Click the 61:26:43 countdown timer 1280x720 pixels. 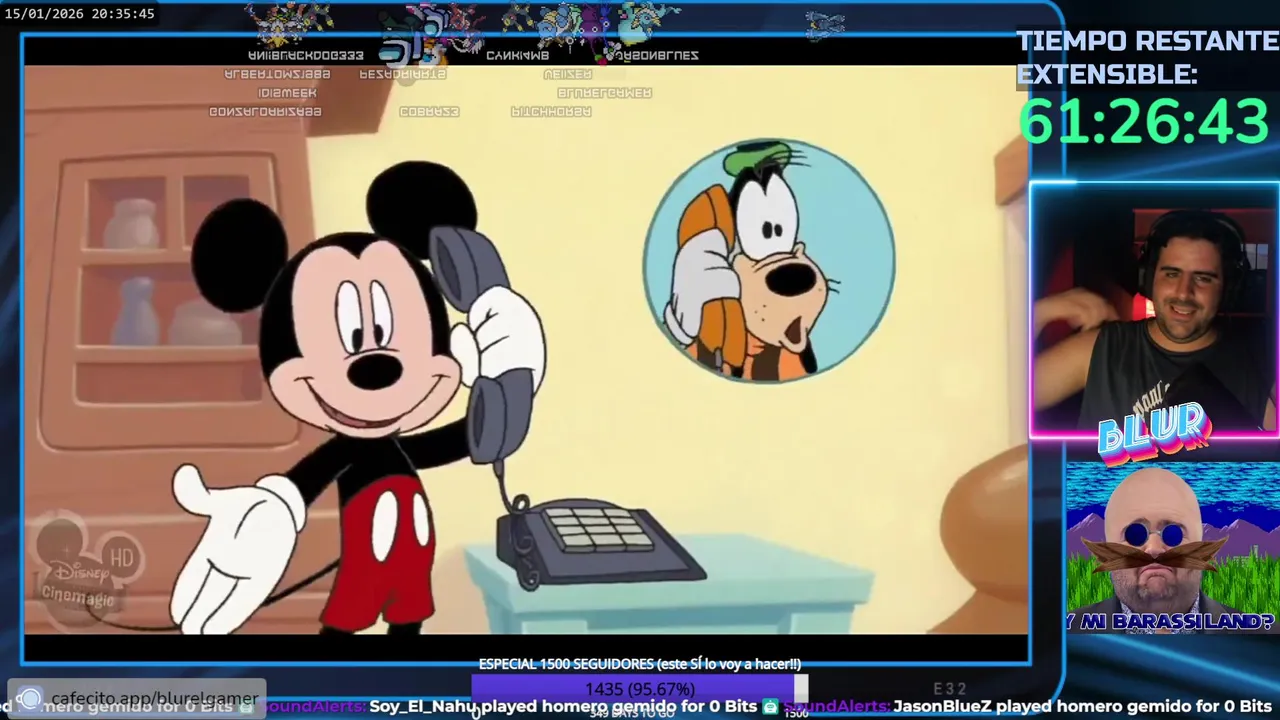pyautogui.click(x=1144, y=122)
